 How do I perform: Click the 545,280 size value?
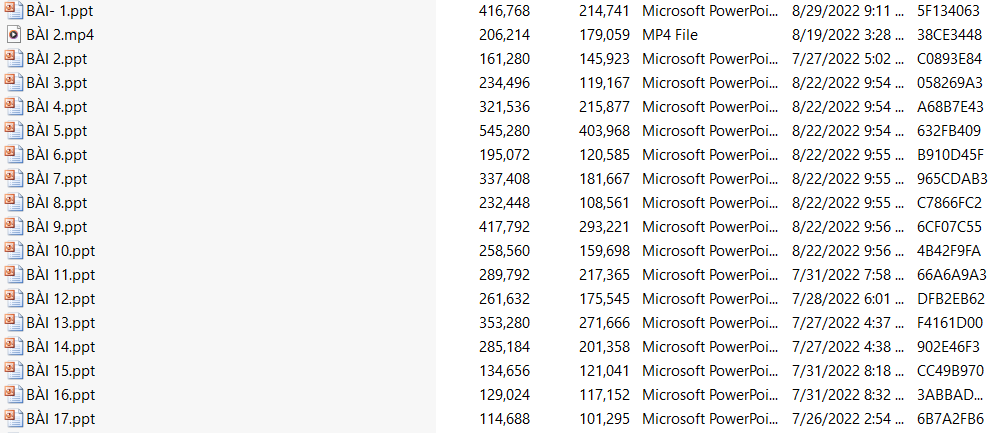(x=504, y=130)
